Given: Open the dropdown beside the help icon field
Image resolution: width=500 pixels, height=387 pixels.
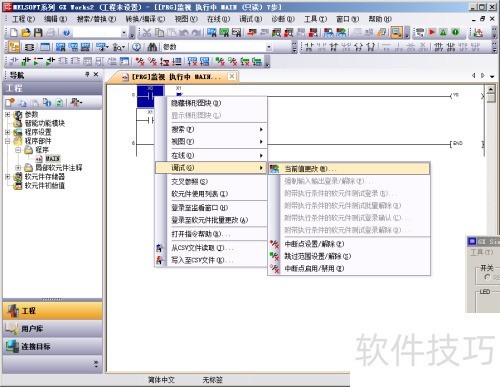Looking at the screenshot, I should (124, 33).
